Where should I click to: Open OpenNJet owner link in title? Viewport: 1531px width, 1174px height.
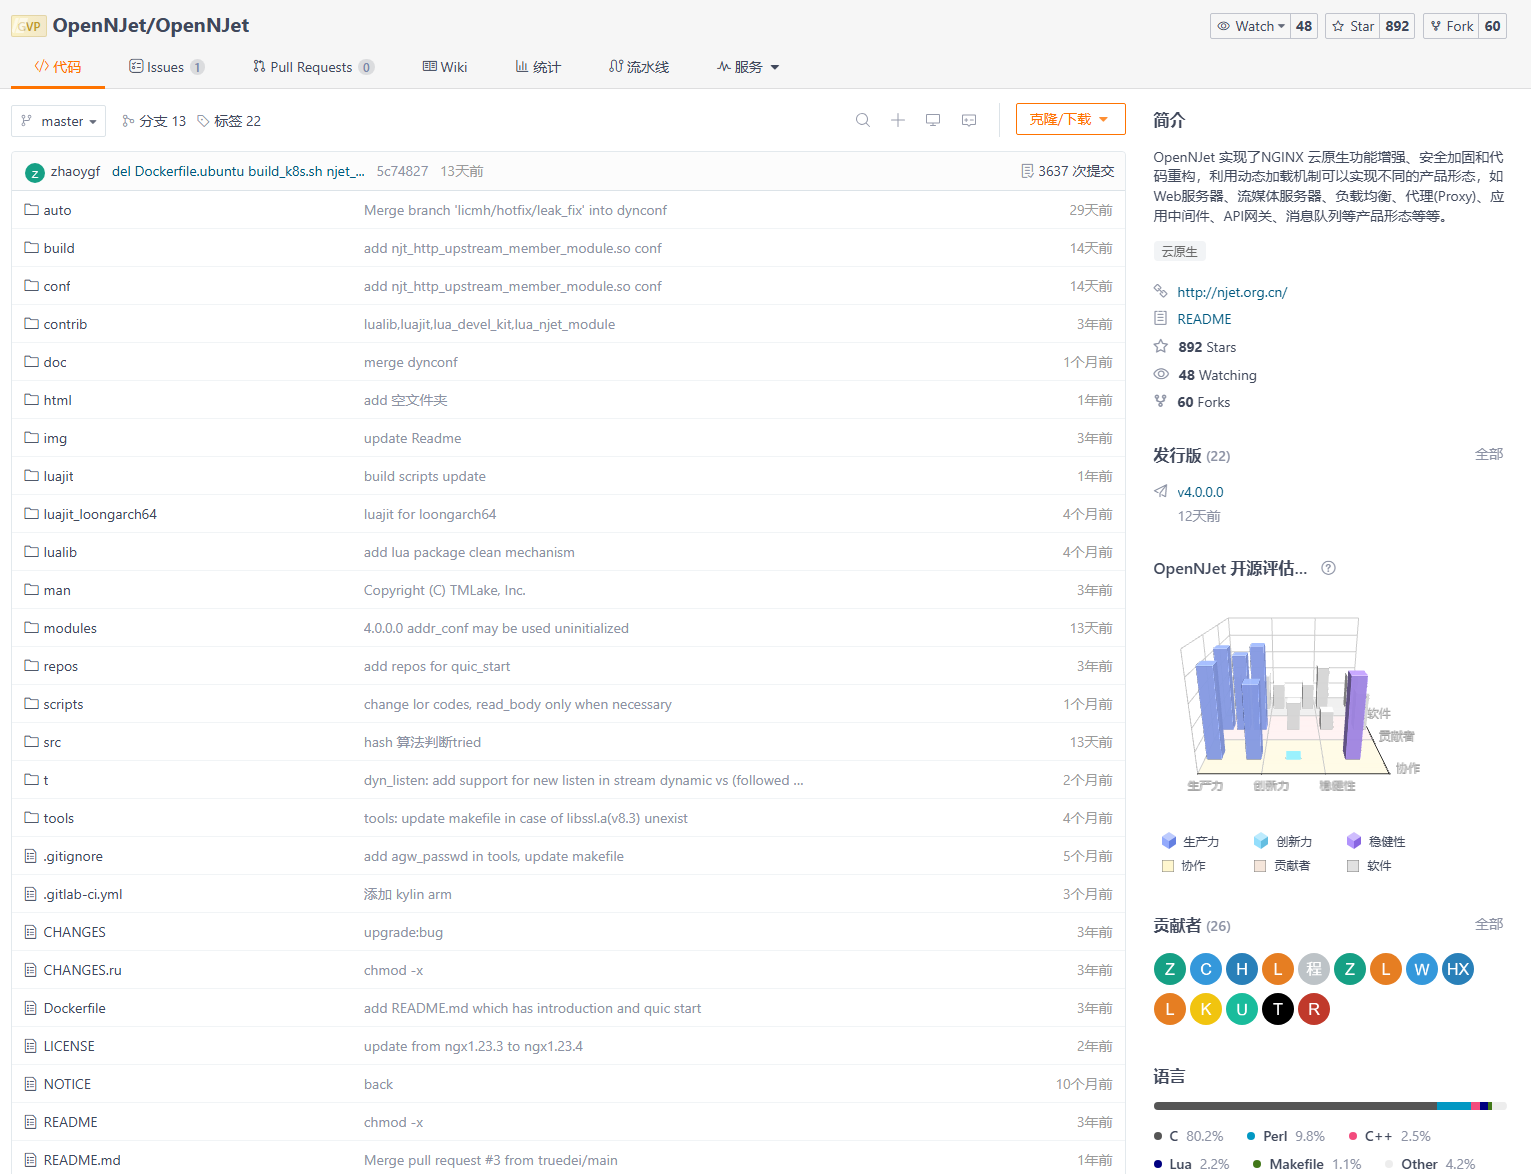tap(99, 25)
